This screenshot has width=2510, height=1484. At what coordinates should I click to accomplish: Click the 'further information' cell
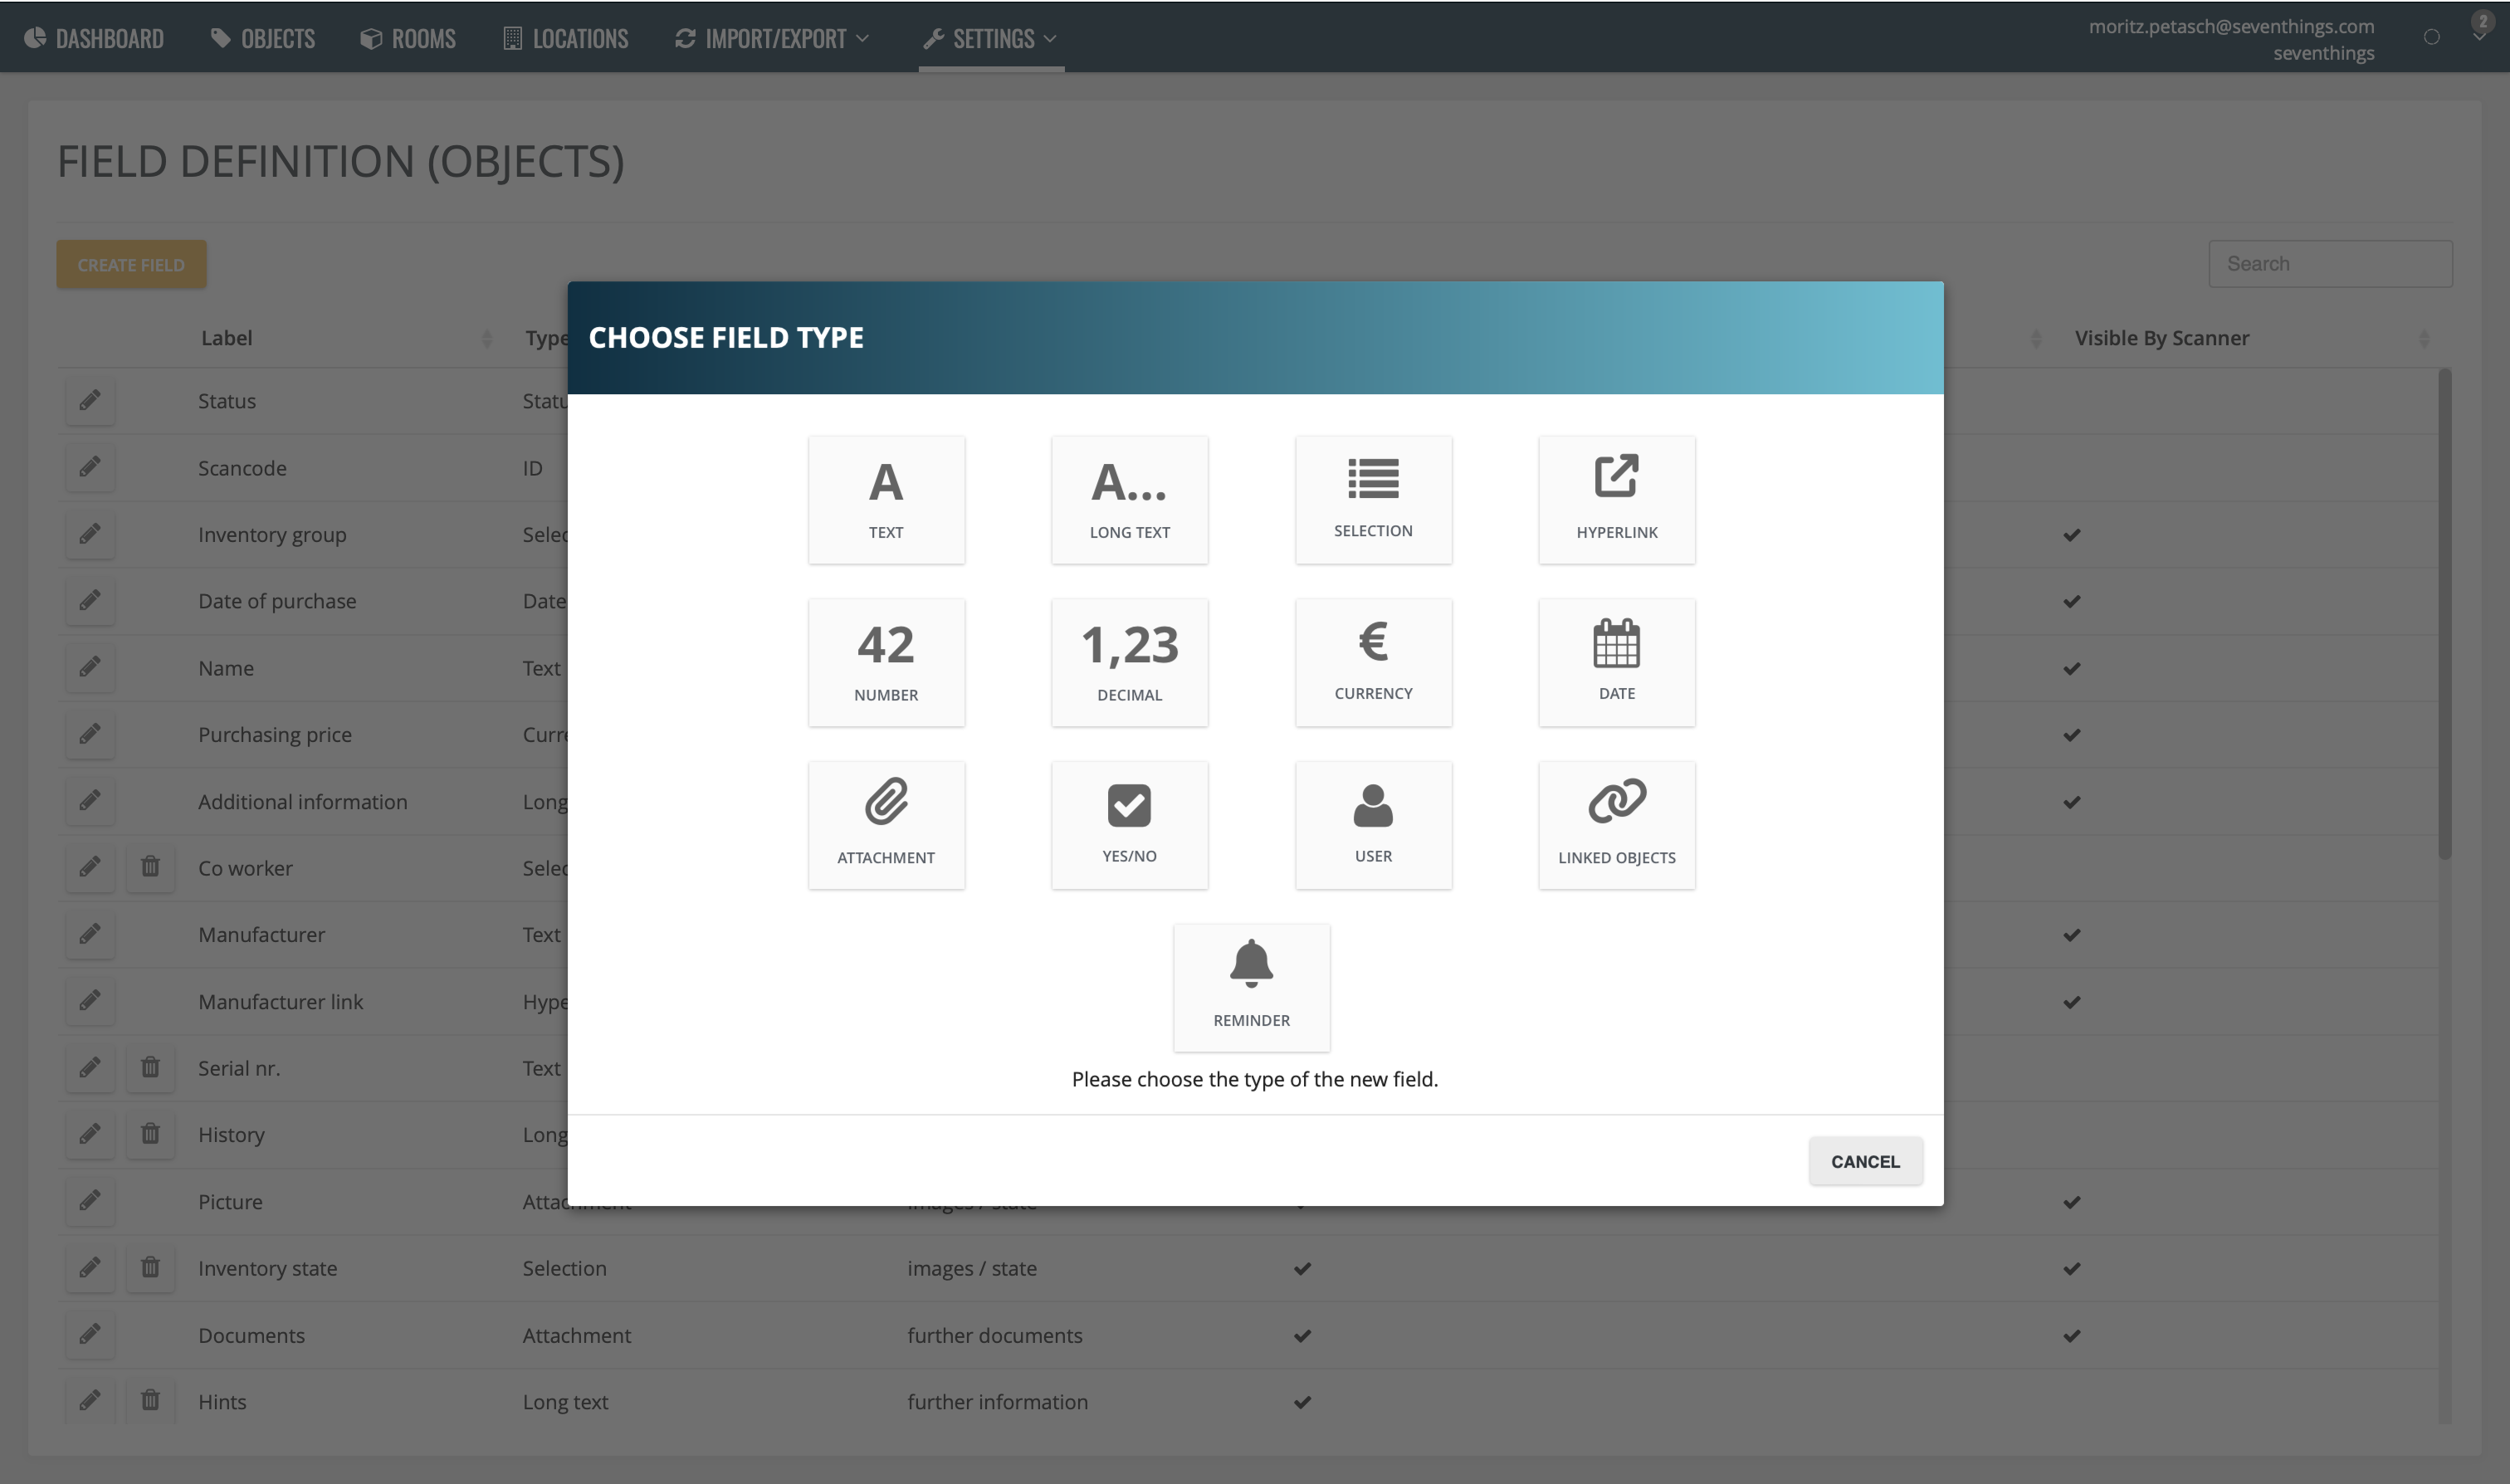pyautogui.click(x=997, y=1401)
